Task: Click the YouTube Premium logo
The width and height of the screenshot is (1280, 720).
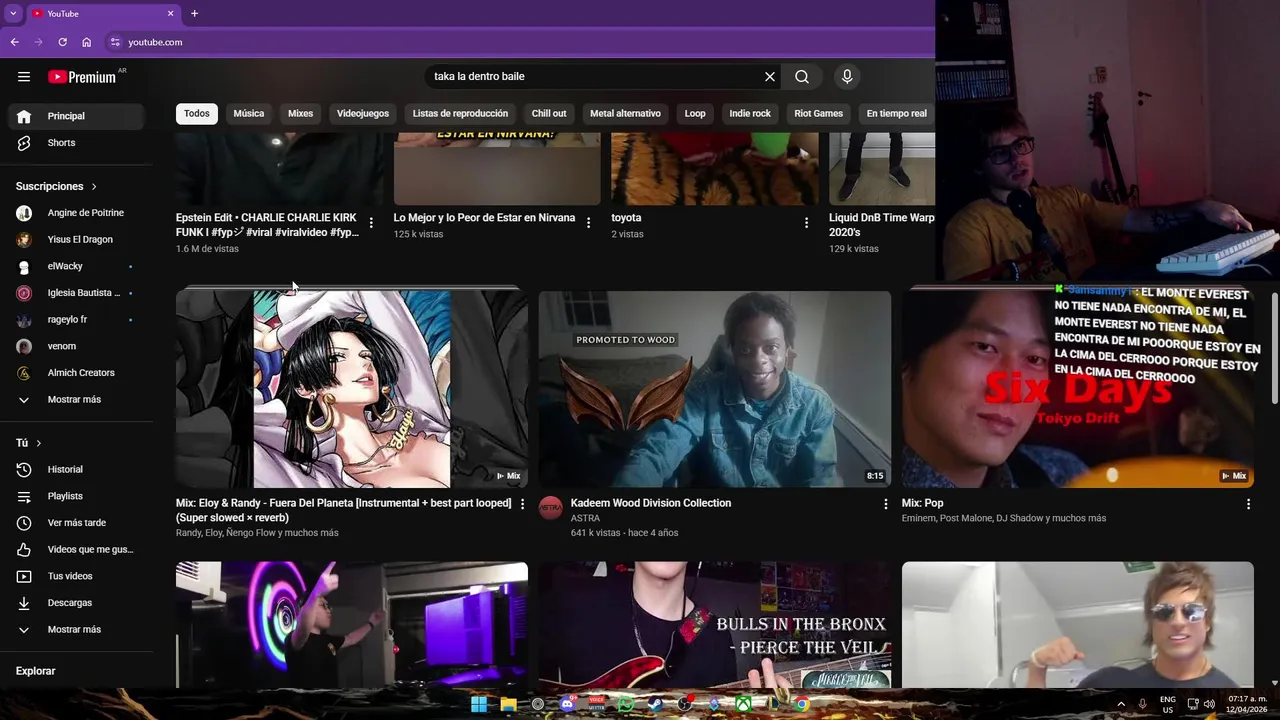Action: click(84, 77)
